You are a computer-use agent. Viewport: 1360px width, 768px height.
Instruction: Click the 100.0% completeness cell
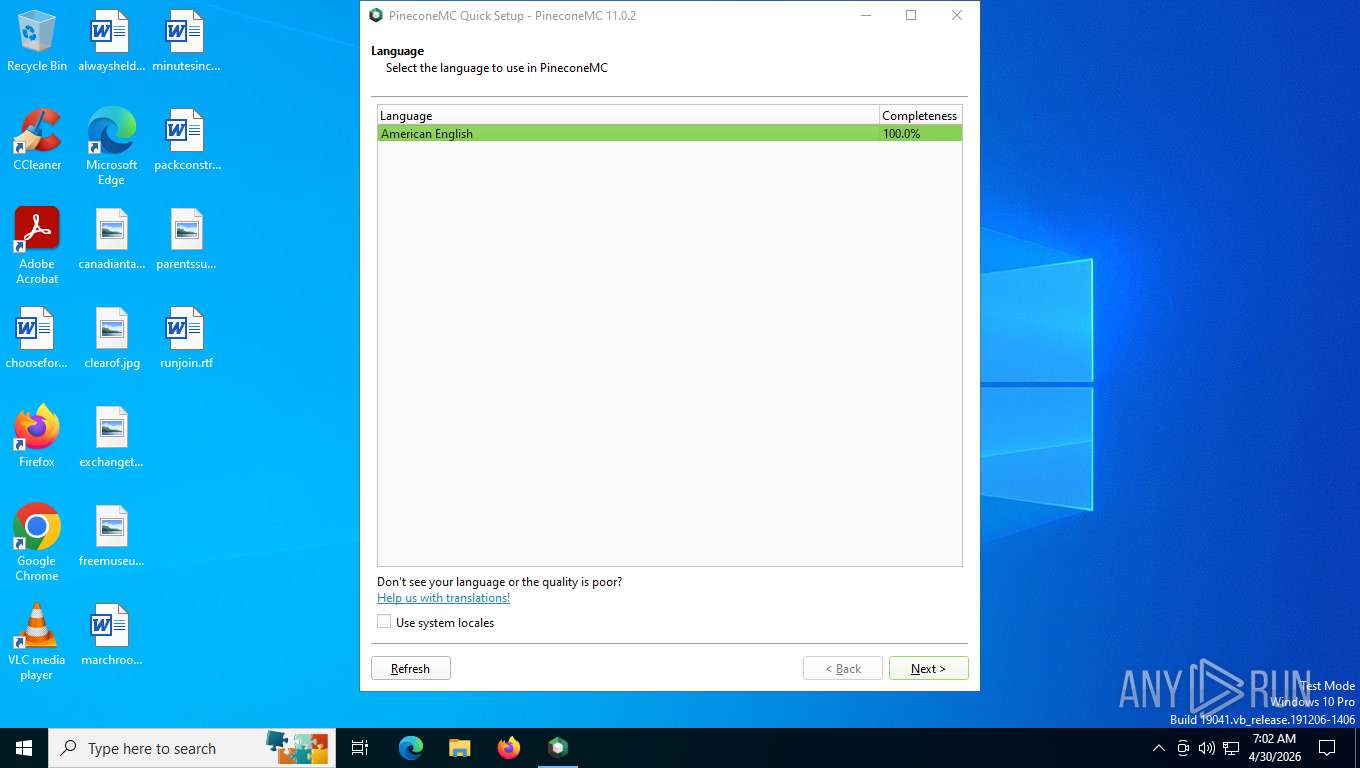point(920,133)
